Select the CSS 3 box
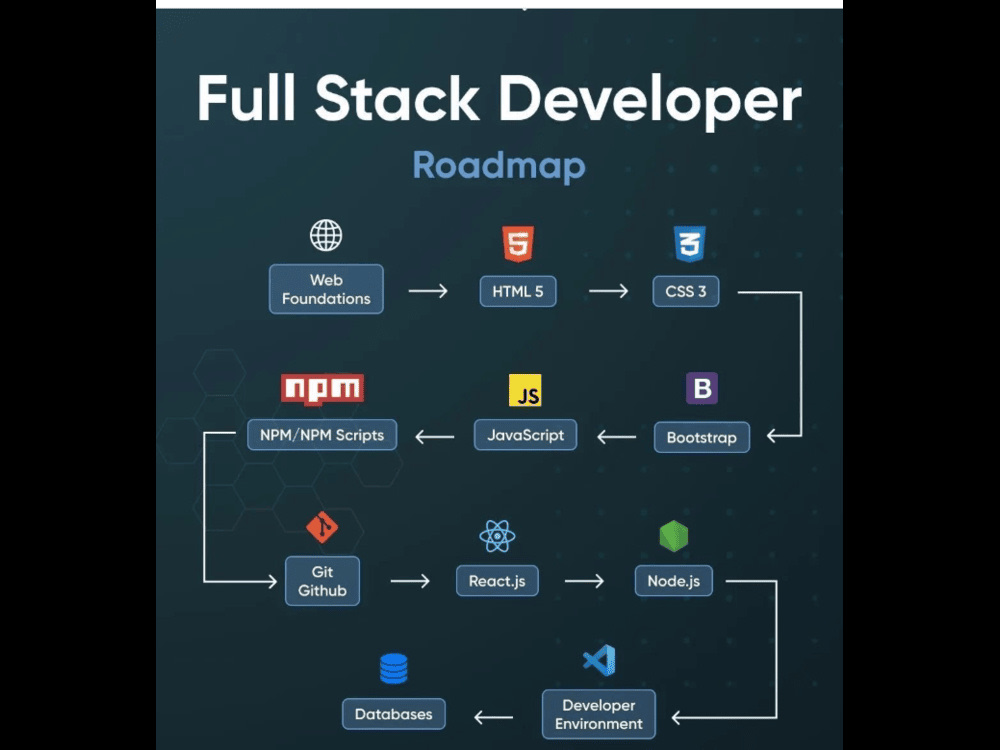This screenshot has height=750, width=1000. (686, 291)
